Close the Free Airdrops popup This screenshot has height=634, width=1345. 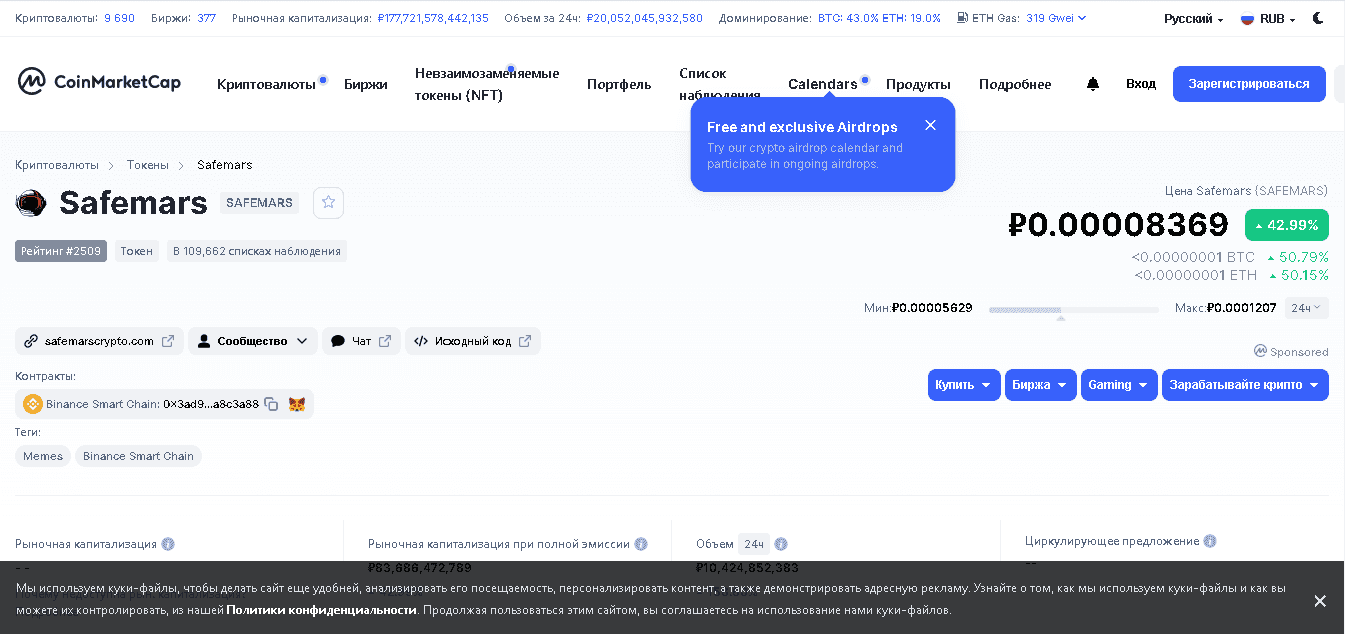click(x=930, y=125)
